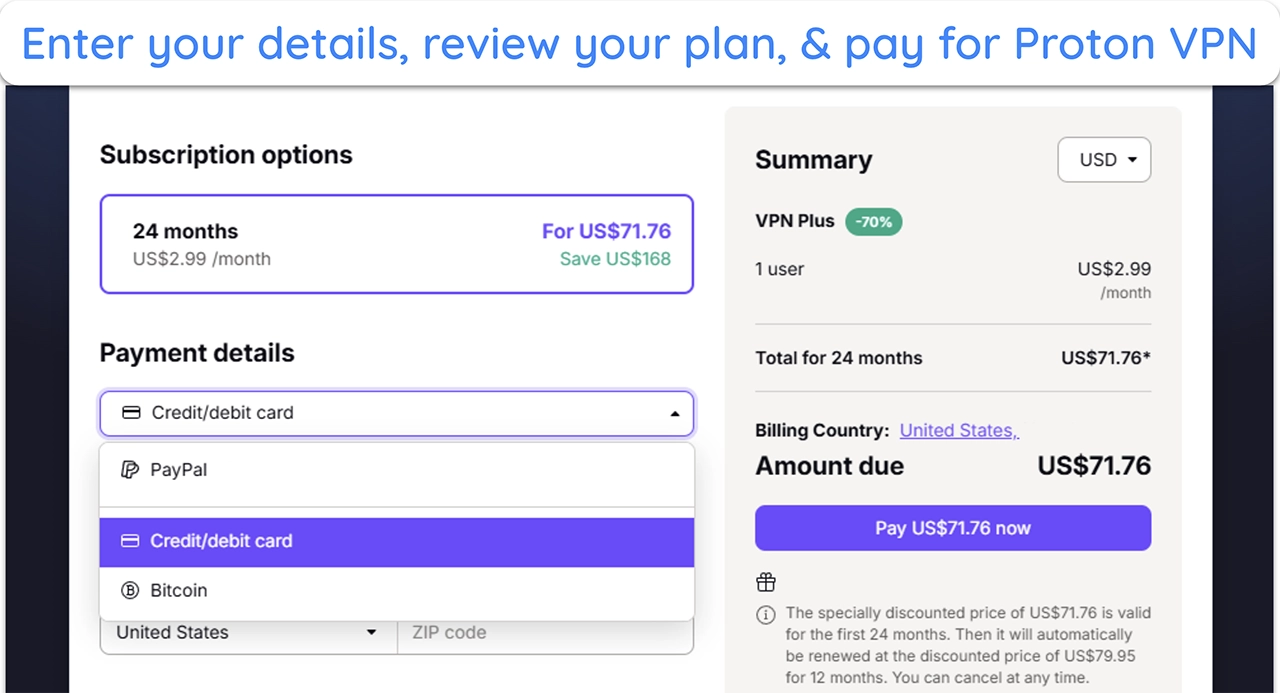Click the Bitcoin symbol icon
The height and width of the screenshot is (693, 1280).
pyautogui.click(x=130, y=591)
